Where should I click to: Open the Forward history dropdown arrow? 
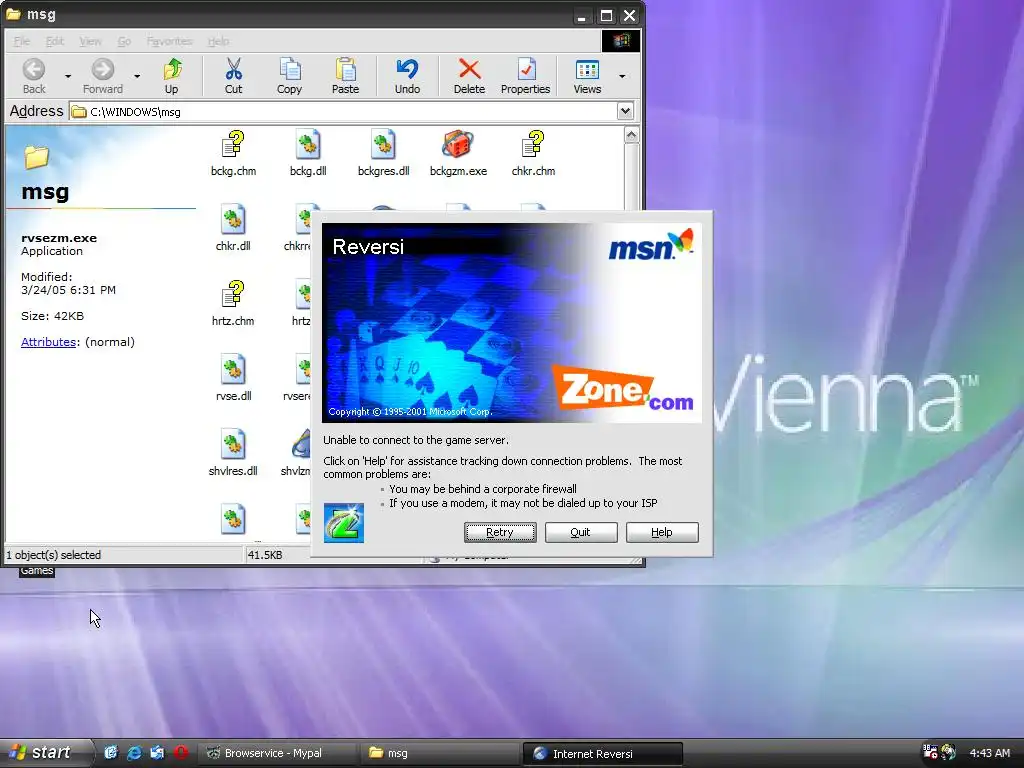pos(137,76)
